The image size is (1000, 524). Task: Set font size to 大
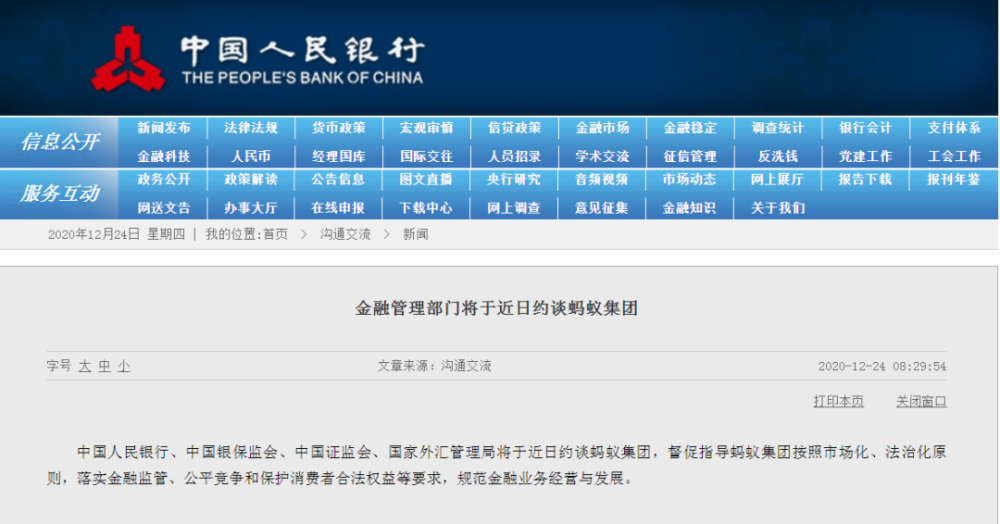[85, 366]
